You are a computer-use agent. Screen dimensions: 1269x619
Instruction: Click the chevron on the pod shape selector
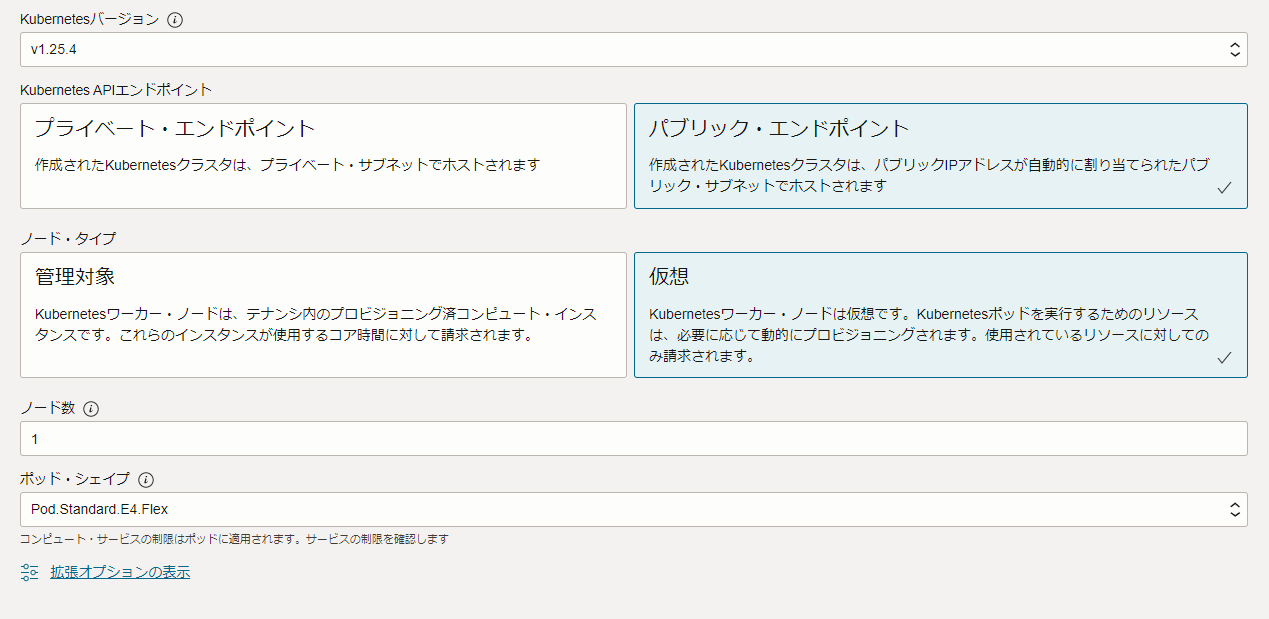tap(1236, 509)
